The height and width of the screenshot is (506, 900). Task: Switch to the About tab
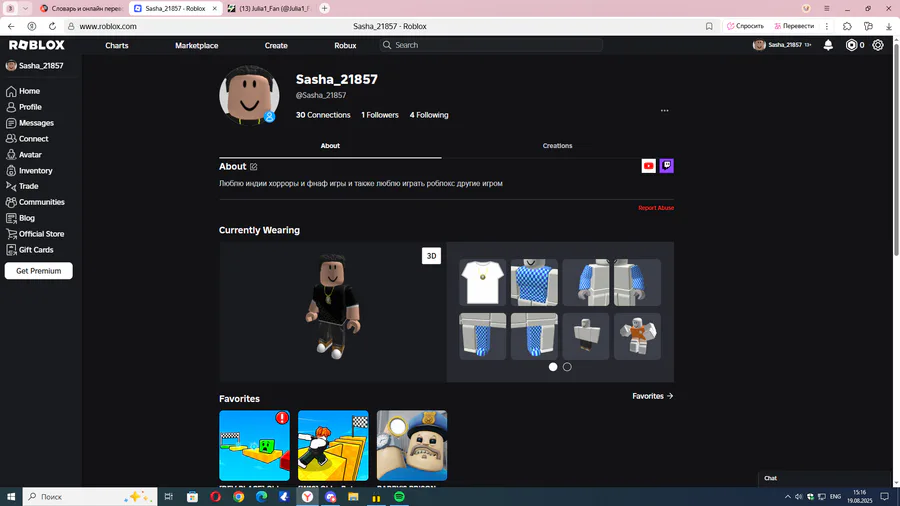tap(330, 146)
